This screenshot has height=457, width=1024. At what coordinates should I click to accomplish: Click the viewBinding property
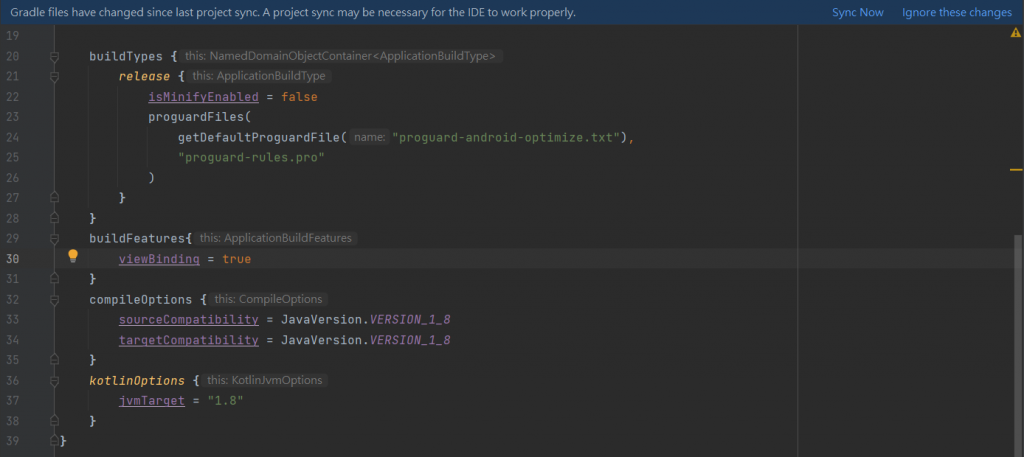159,259
